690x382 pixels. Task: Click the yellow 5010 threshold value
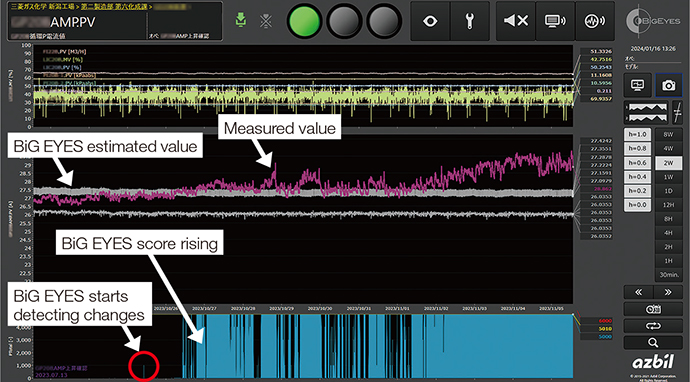[x=596, y=329]
